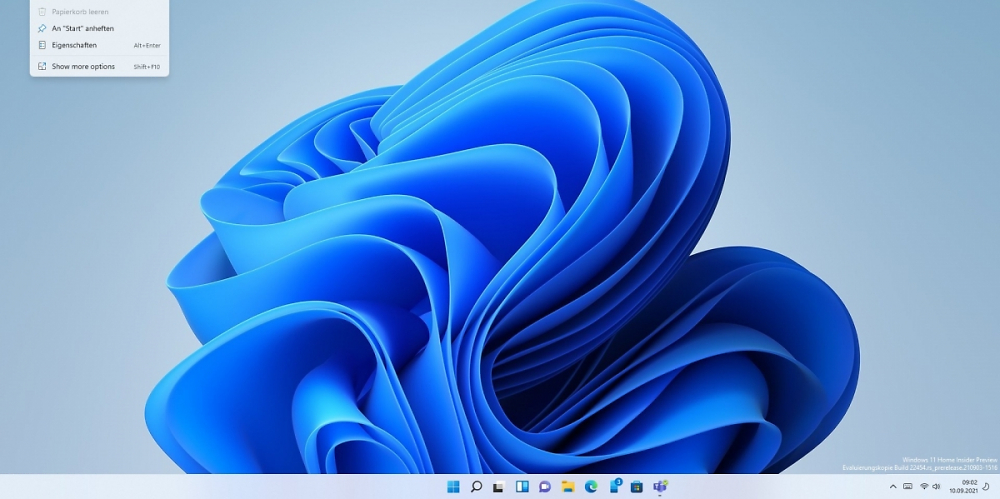Open the Wi-Fi network tray icon
The image size is (1000, 499).
[924, 487]
